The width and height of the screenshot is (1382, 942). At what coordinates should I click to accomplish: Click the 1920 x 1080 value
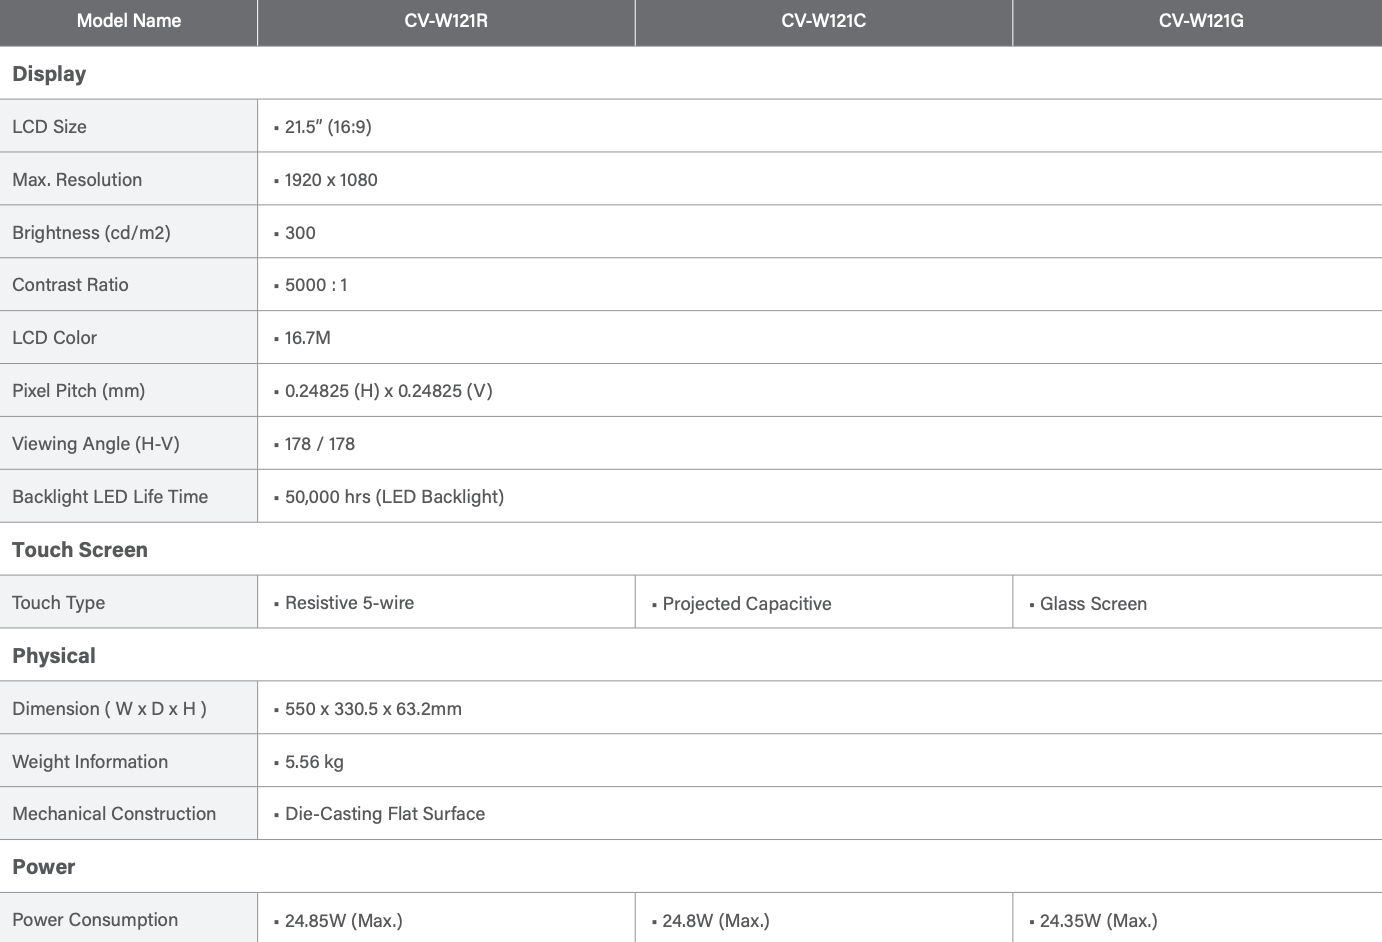click(331, 180)
